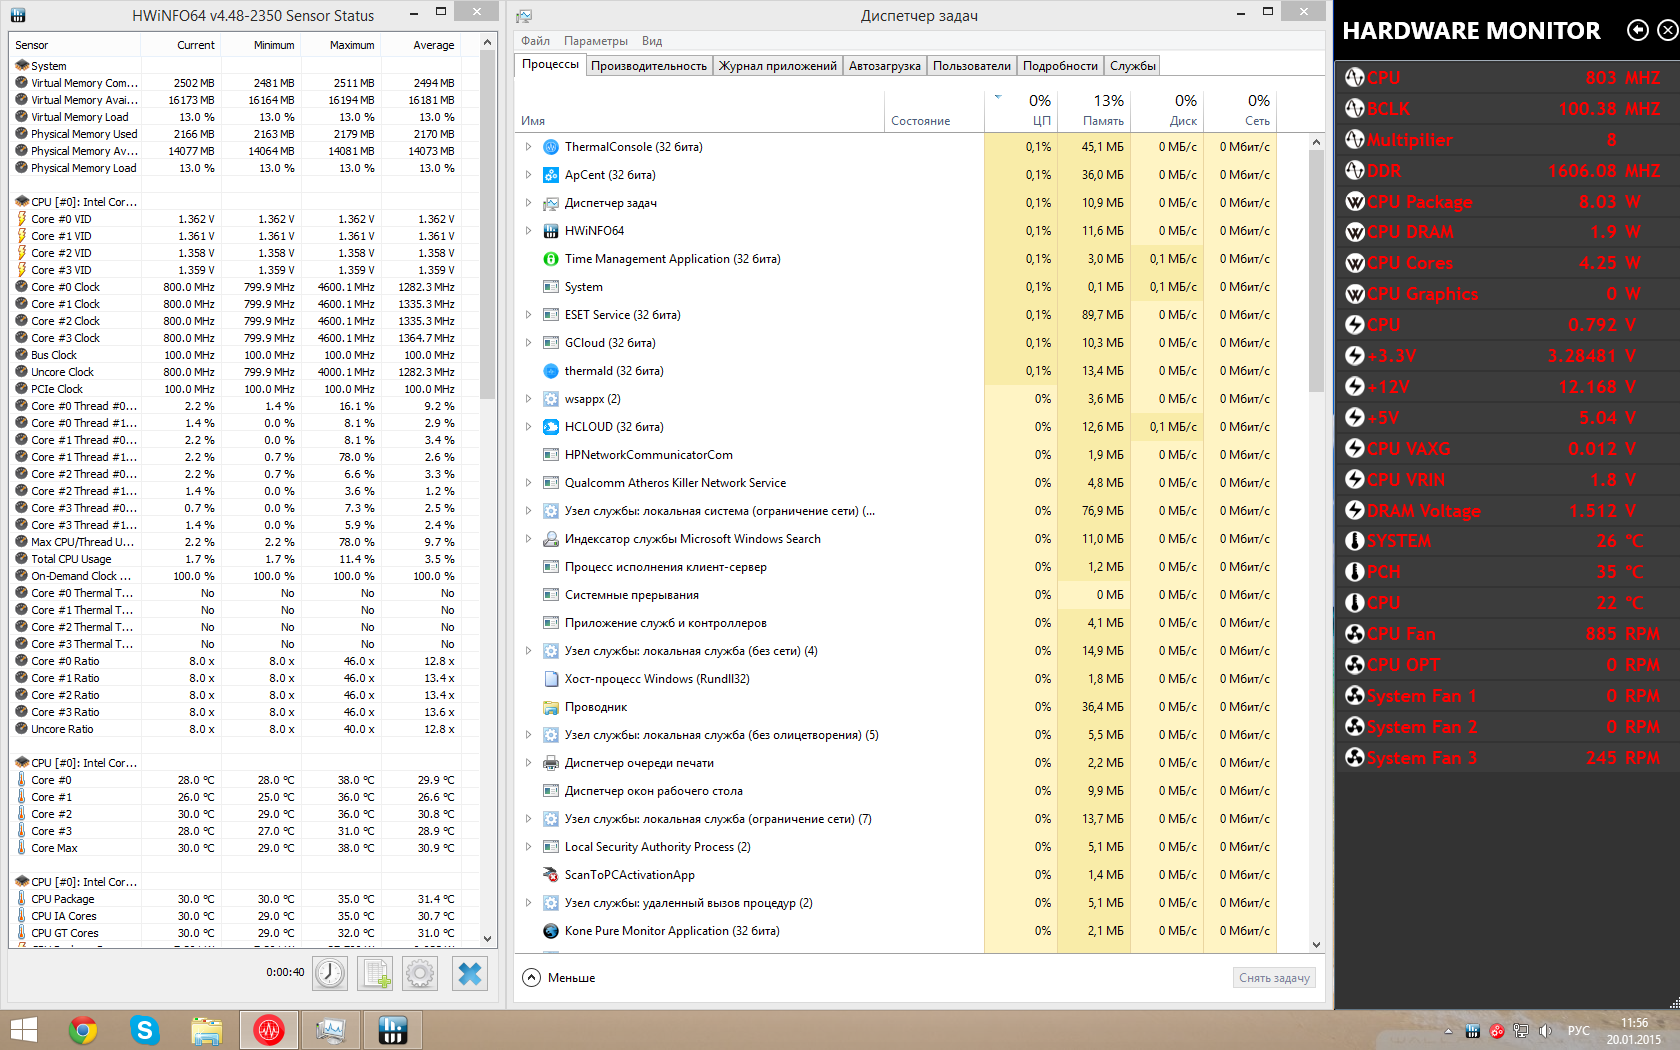This screenshot has width=1680, height=1050.
Task: Switch to the Пользователи tab
Action: tap(972, 66)
